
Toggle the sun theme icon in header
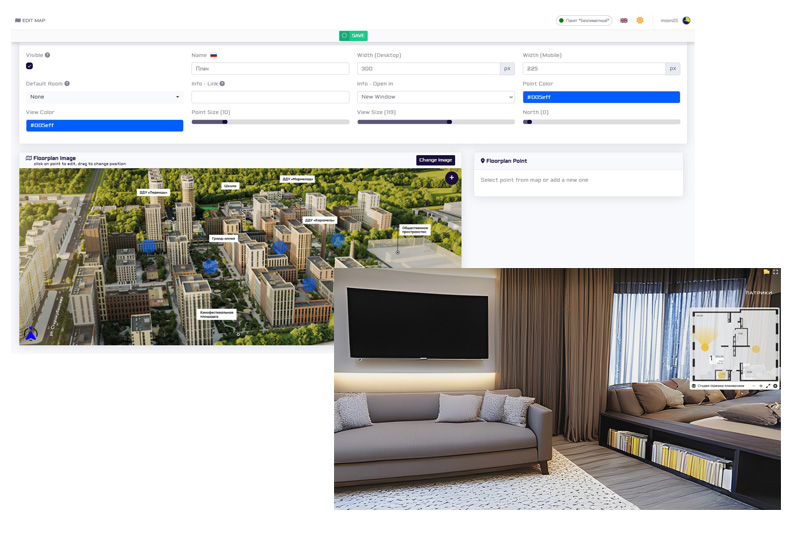point(640,20)
